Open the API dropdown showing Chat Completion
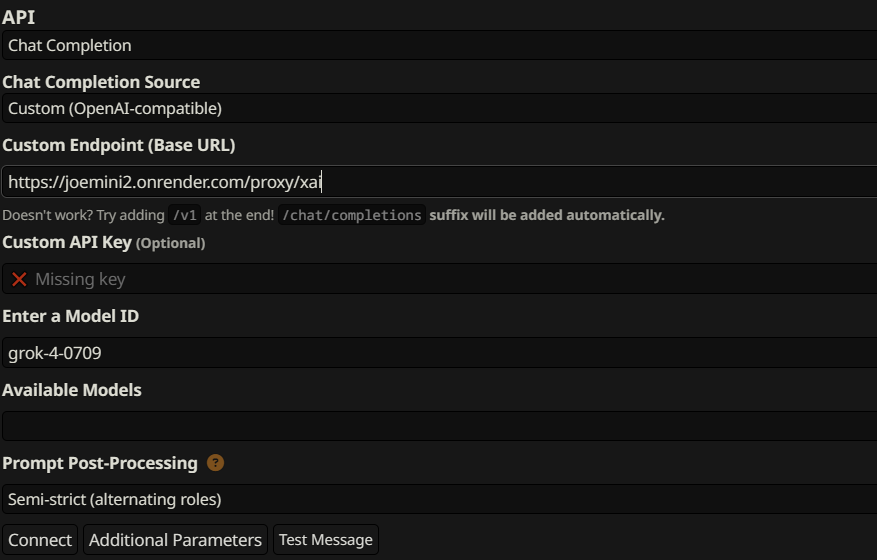This screenshot has width=877, height=560. coord(438,45)
